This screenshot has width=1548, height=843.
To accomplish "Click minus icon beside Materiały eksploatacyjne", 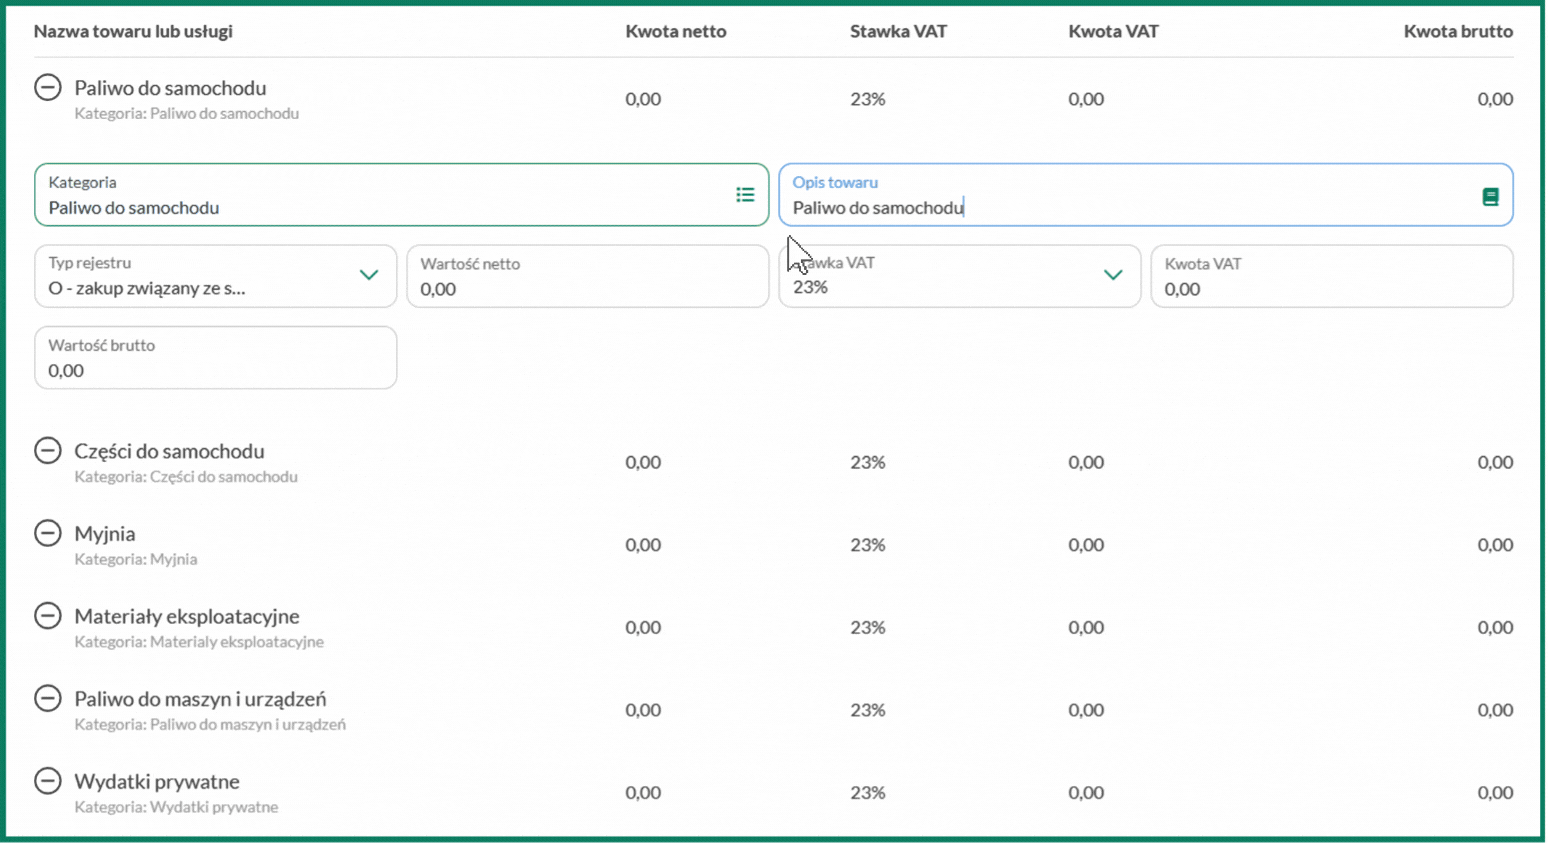I will (x=47, y=615).
